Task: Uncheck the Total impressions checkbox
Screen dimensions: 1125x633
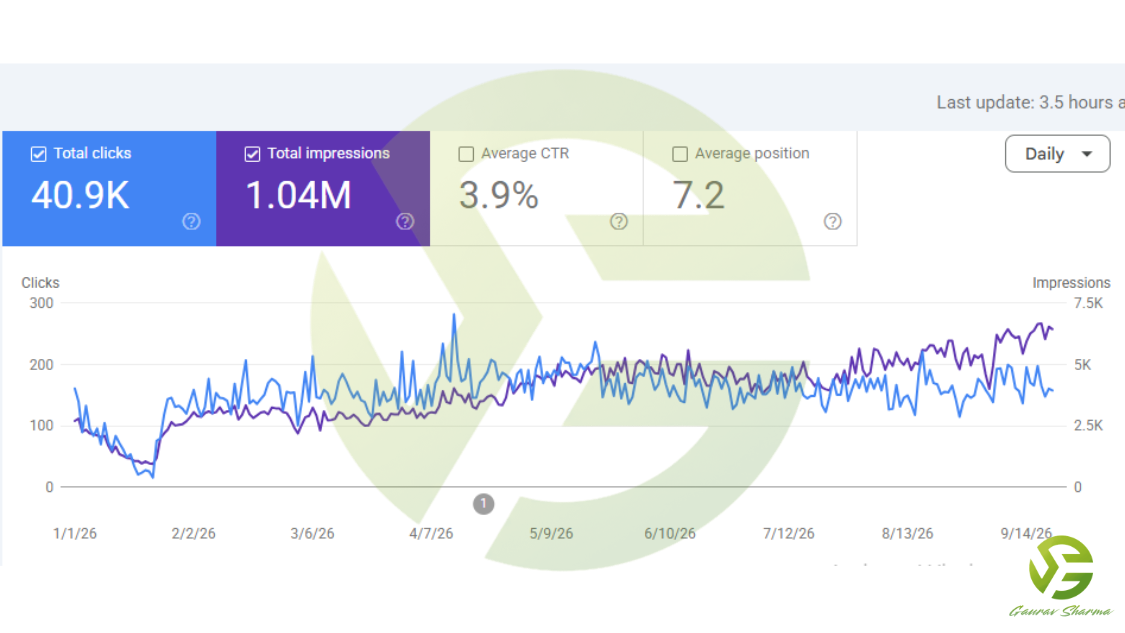Action: (x=253, y=154)
